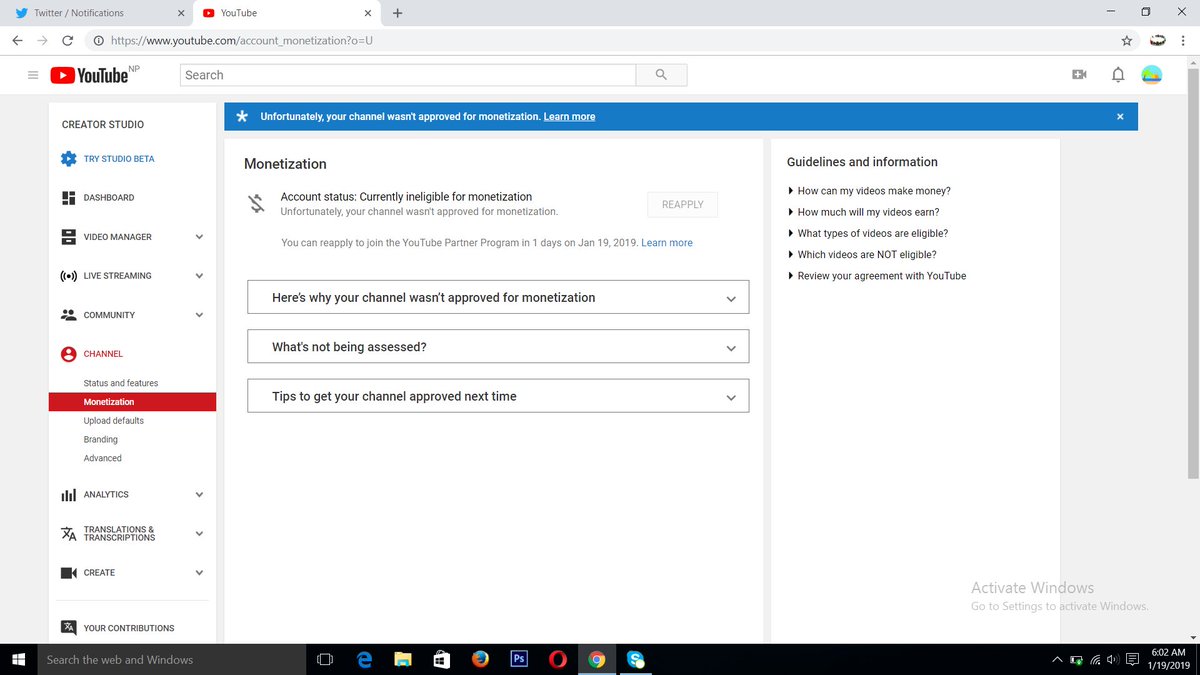Click 'Search the web and Windows' box
The image size is (1200, 675).
point(171,659)
